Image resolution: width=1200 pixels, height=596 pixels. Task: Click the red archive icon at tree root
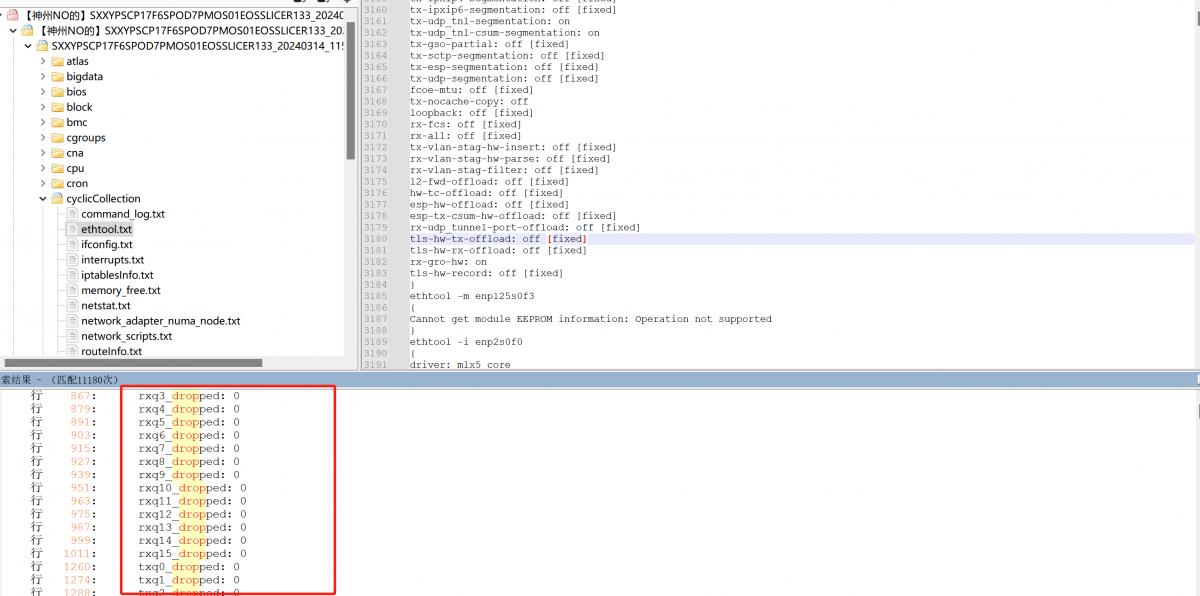click(x=12, y=16)
